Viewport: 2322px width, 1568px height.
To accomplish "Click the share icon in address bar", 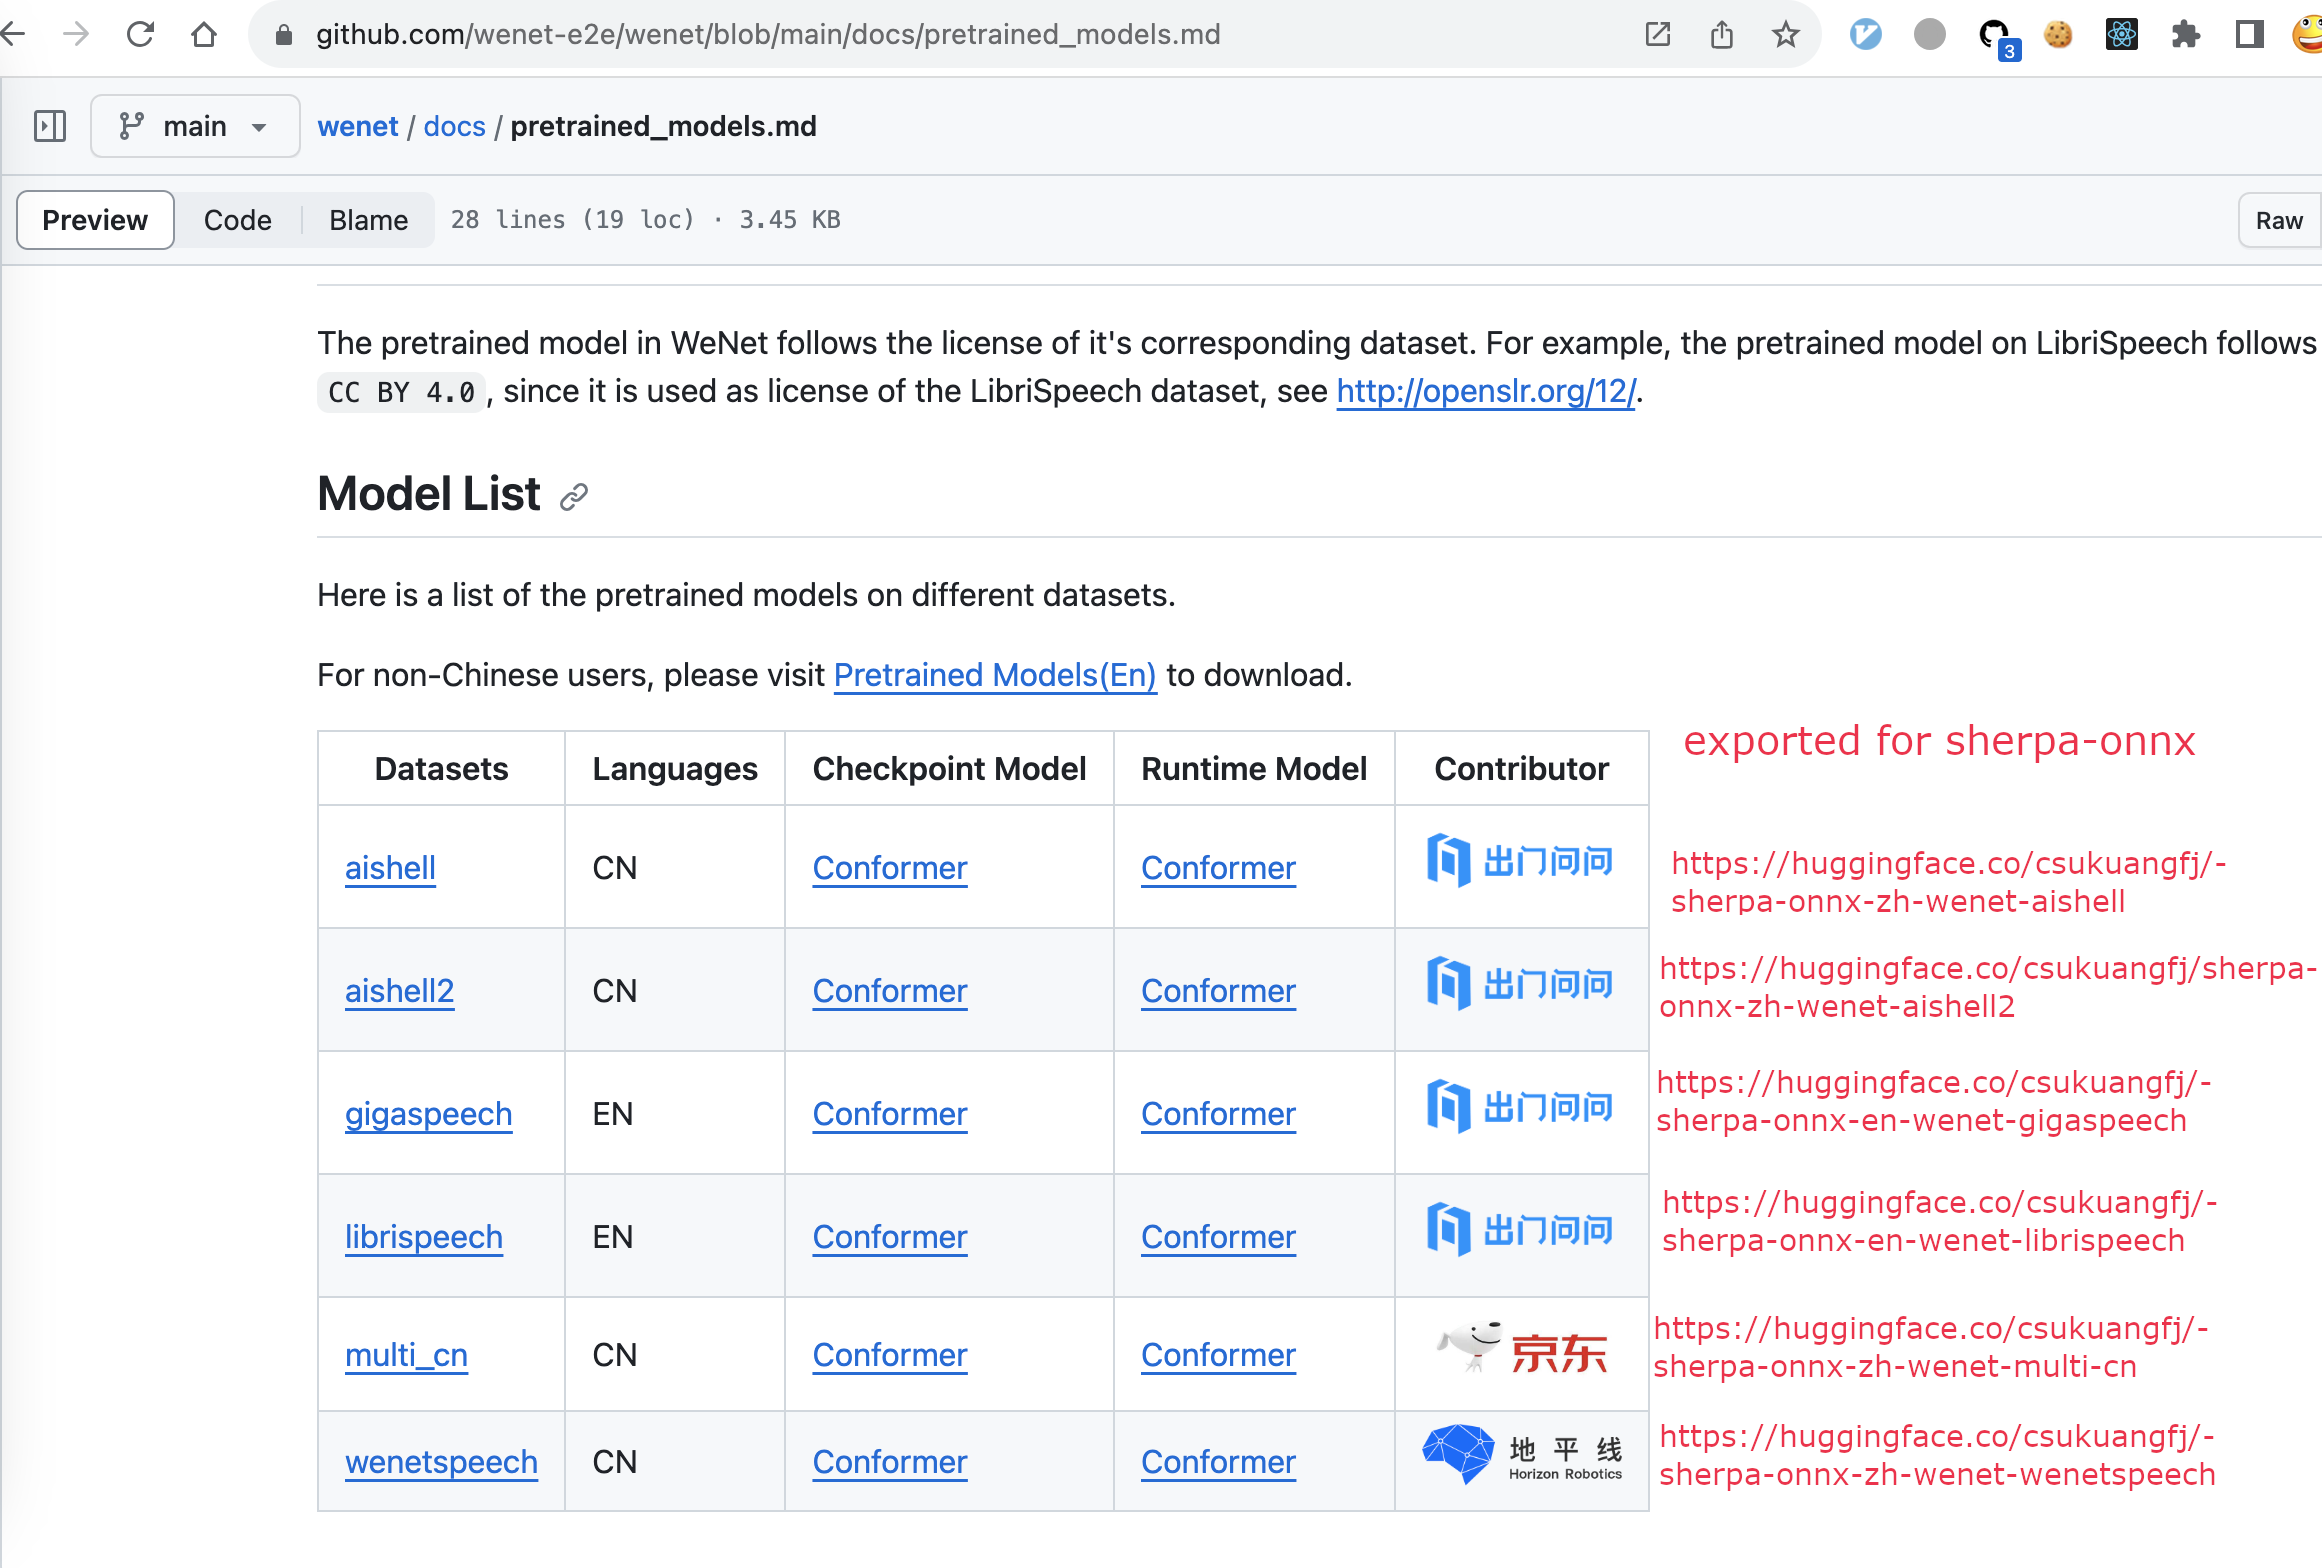I will 1721,34.
